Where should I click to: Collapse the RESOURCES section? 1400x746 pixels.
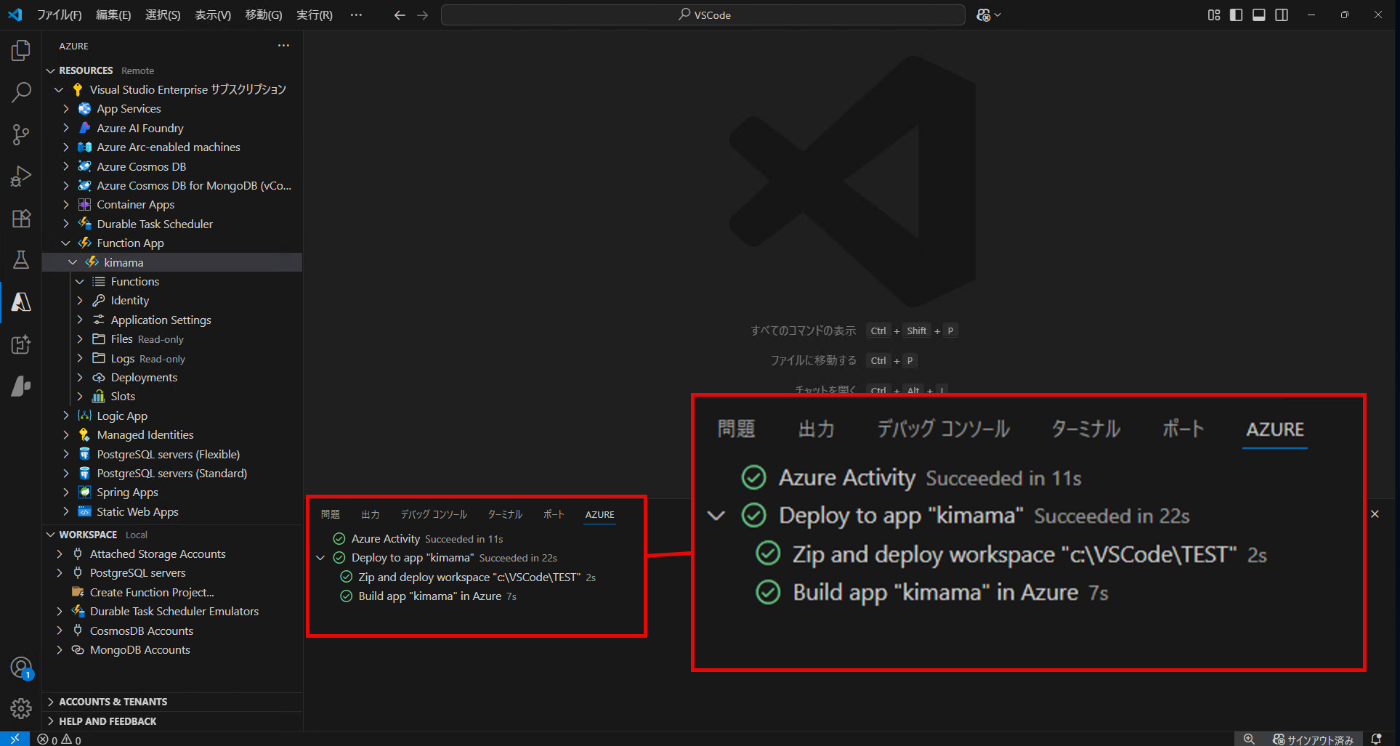pyautogui.click(x=51, y=71)
